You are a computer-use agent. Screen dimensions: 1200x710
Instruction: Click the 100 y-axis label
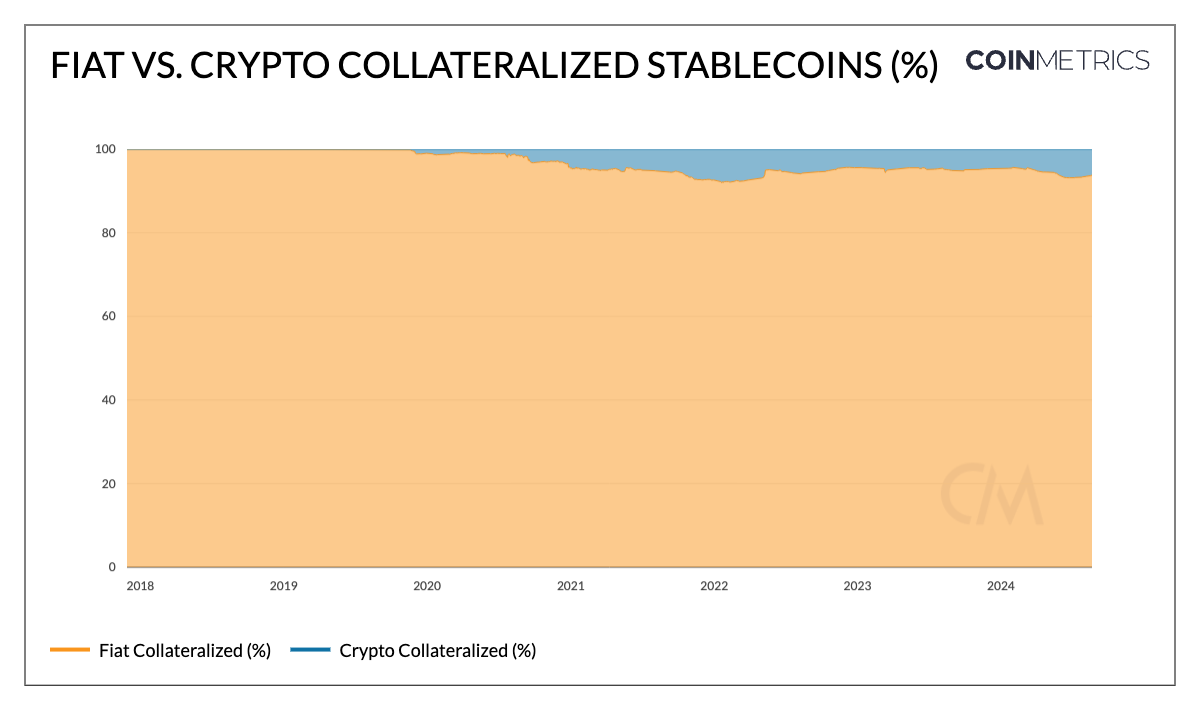[x=107, y=150]
